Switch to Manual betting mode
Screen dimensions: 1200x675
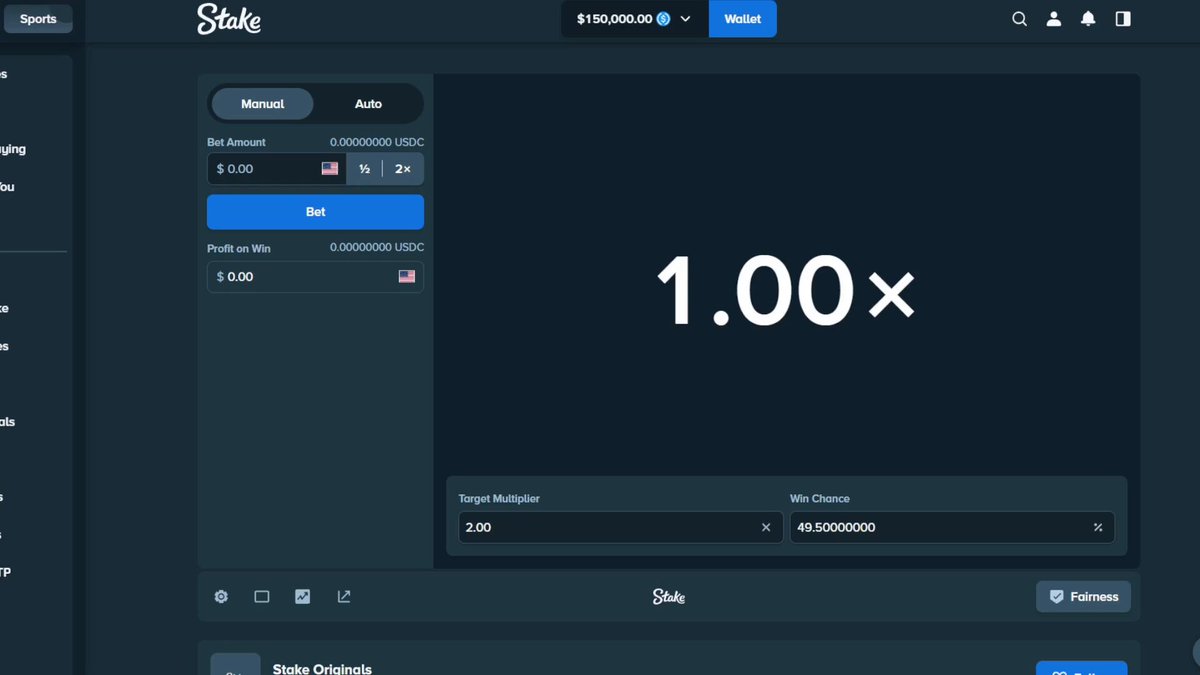tap(262, 104)
